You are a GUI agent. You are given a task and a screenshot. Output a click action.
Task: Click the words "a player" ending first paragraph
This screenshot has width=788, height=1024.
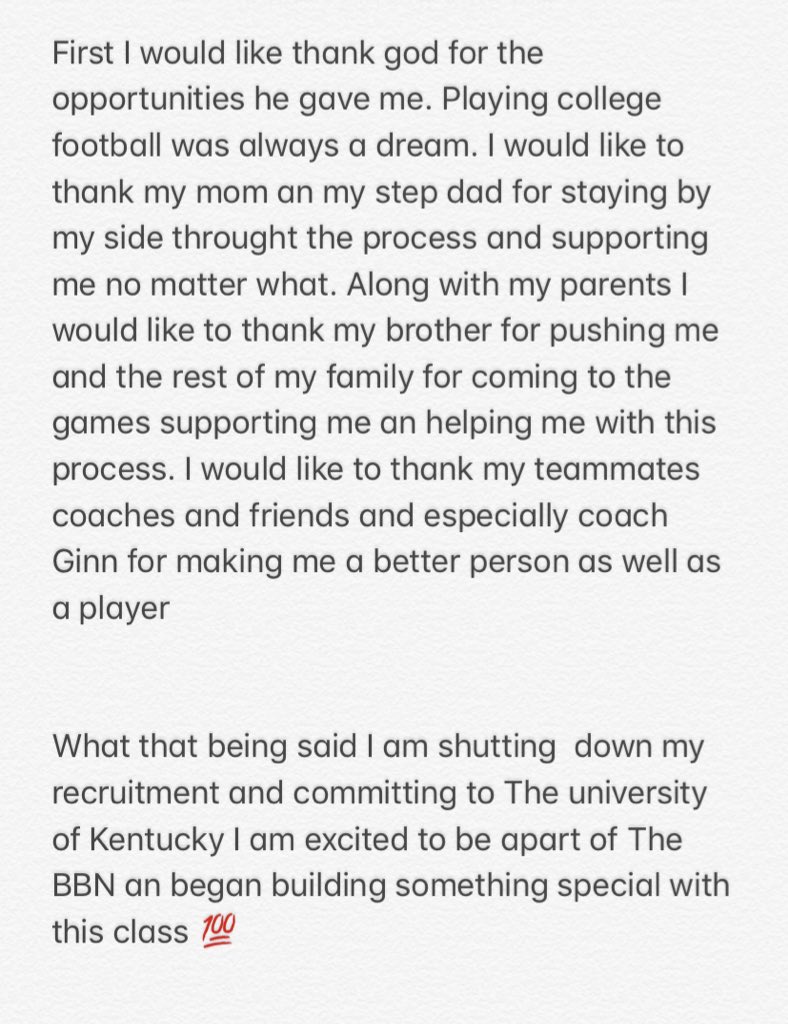pyautogui.click(x=110, y=609)
